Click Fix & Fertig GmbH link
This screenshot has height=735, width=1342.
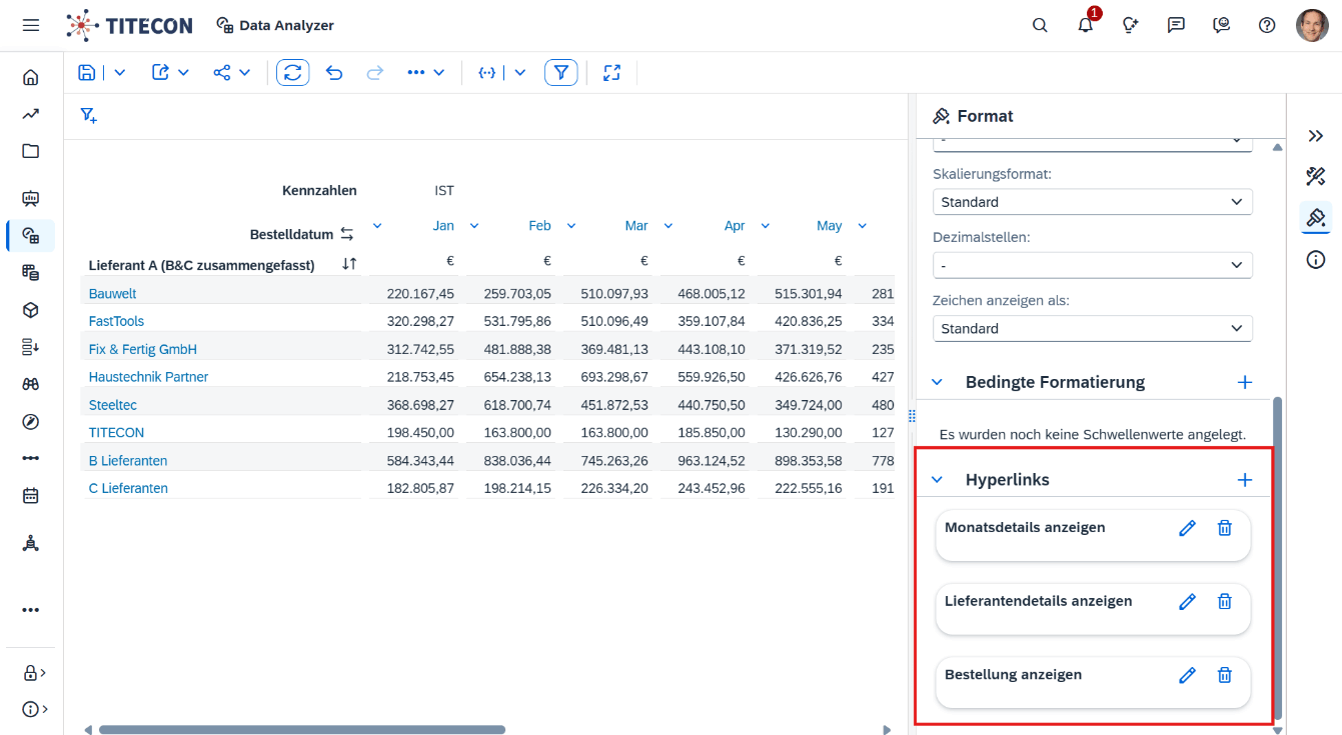143,349
